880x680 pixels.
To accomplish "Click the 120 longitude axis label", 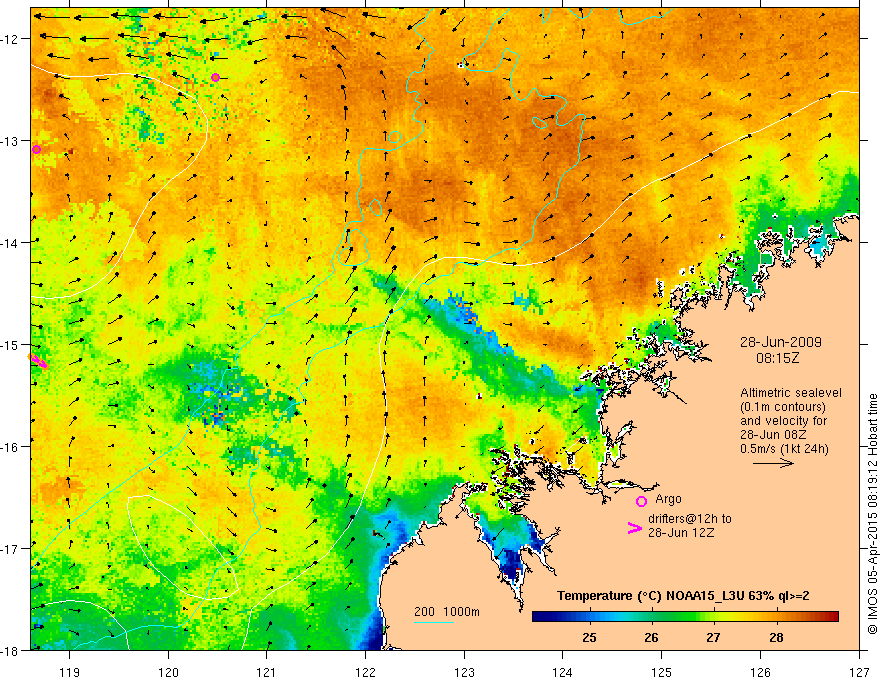I will (x=168, y=672).
